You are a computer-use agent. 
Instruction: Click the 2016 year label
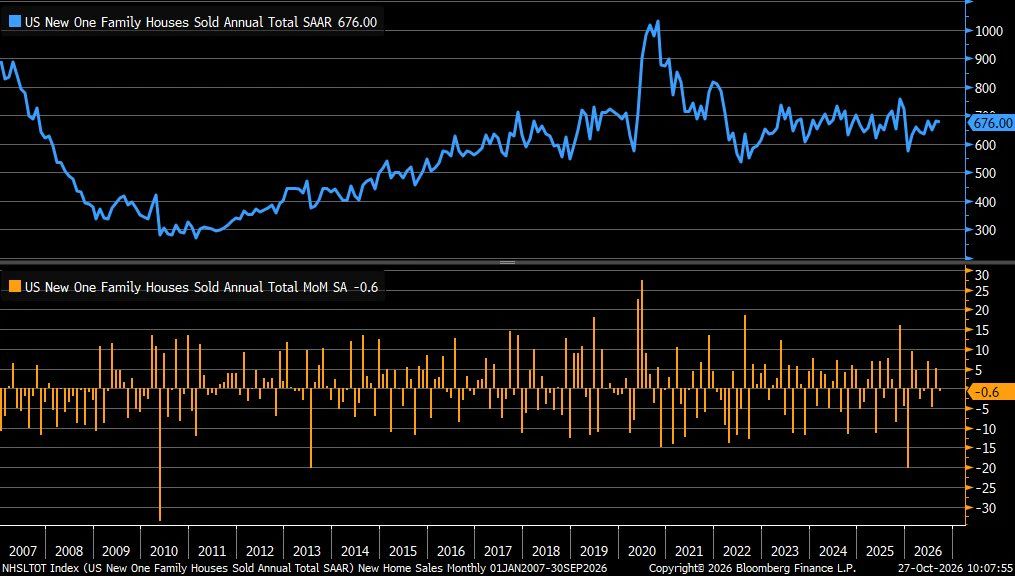tap(451, 551)
